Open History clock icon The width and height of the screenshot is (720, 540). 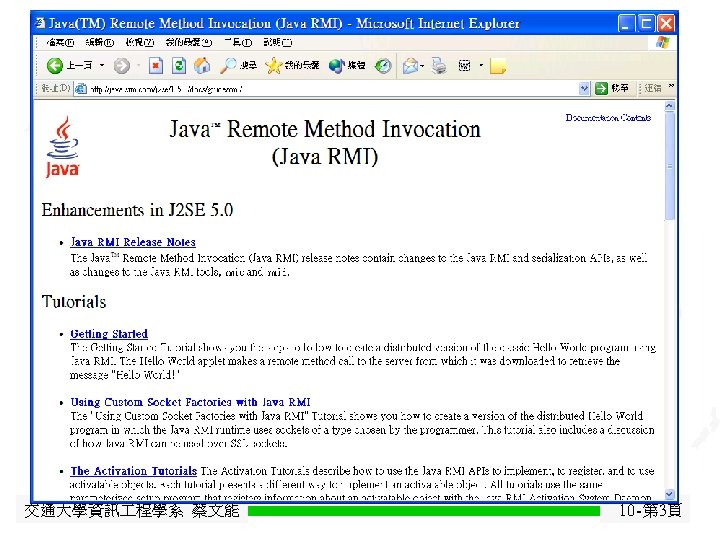[x=383, y=66]
